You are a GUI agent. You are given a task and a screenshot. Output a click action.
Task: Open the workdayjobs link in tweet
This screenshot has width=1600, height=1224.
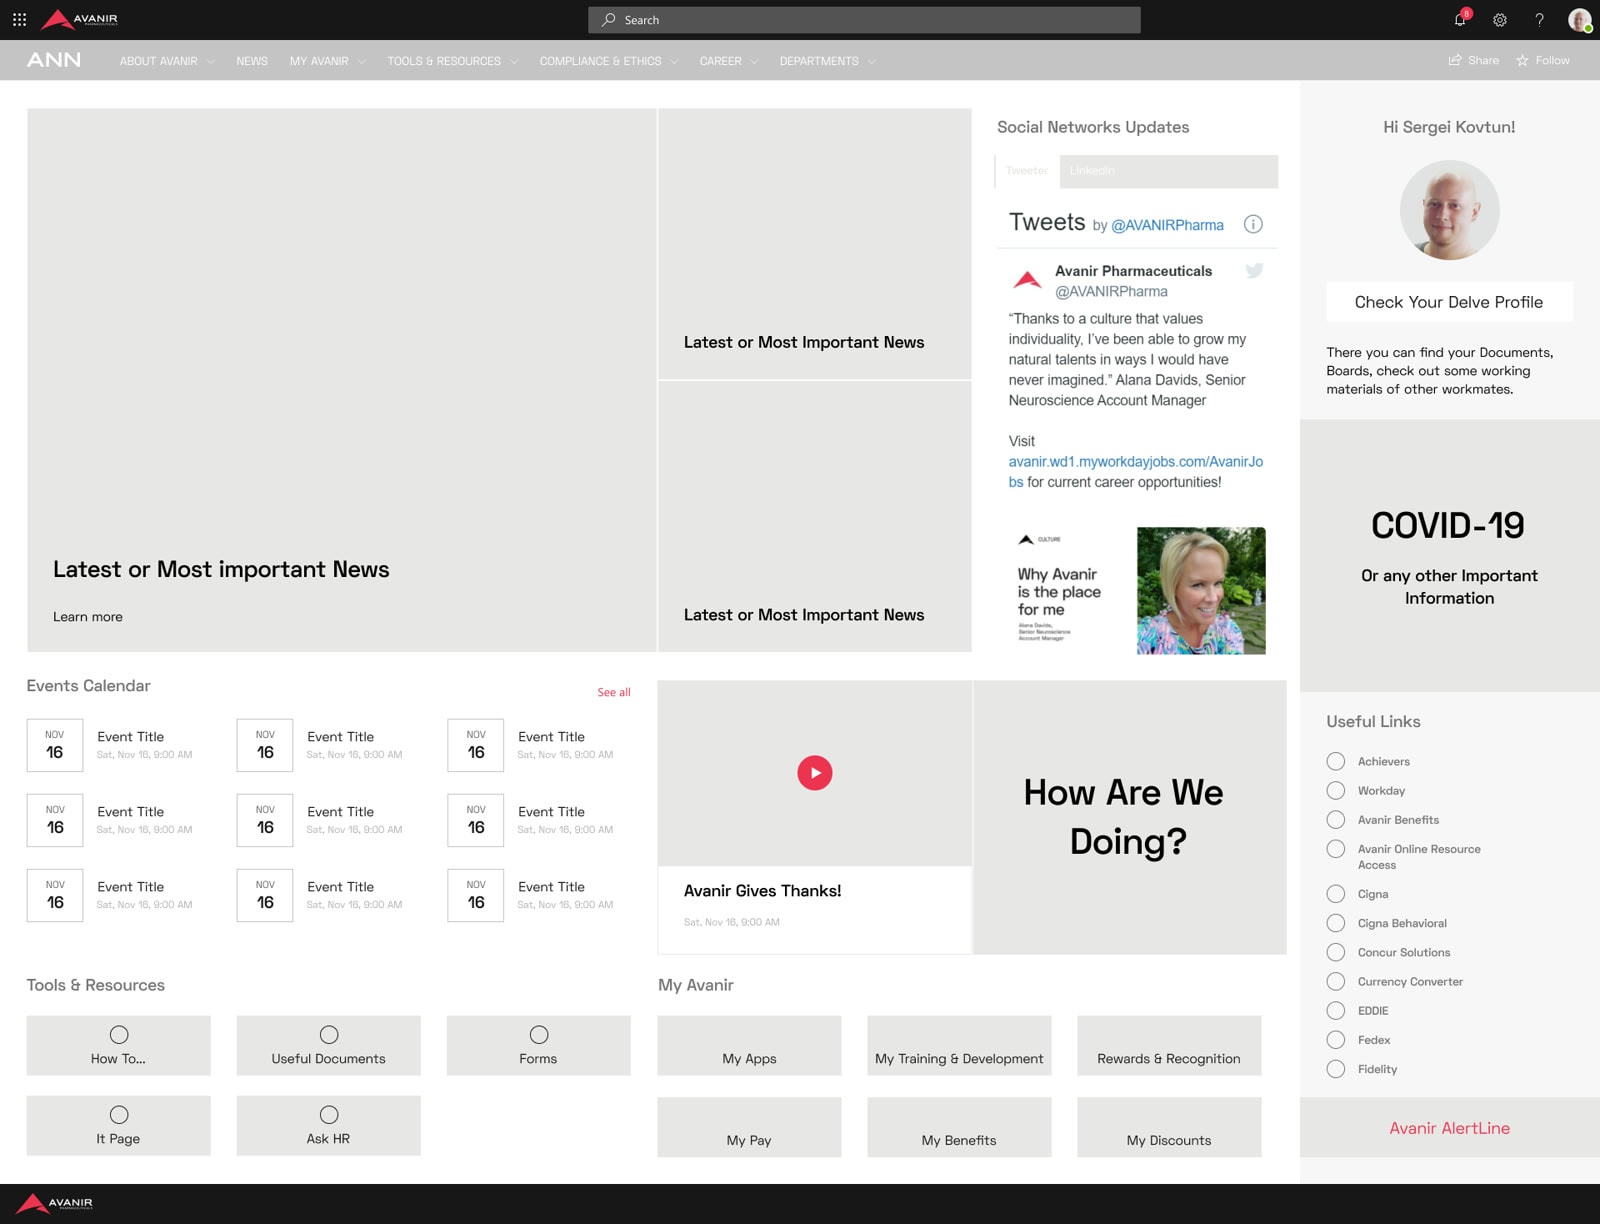(x=1136, y=471)
